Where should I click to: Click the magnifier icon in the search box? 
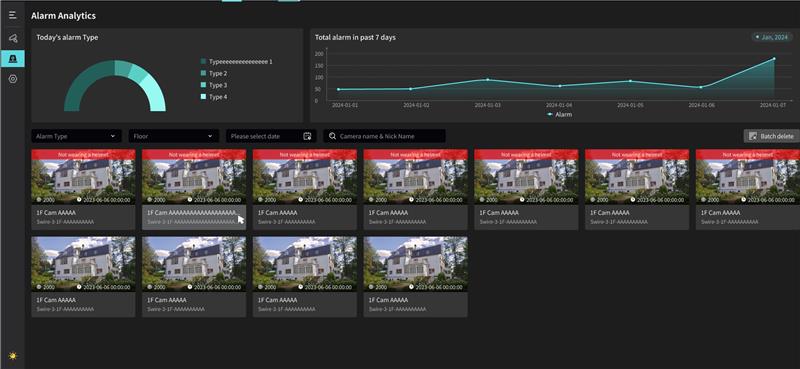click(x=332, y=136)
